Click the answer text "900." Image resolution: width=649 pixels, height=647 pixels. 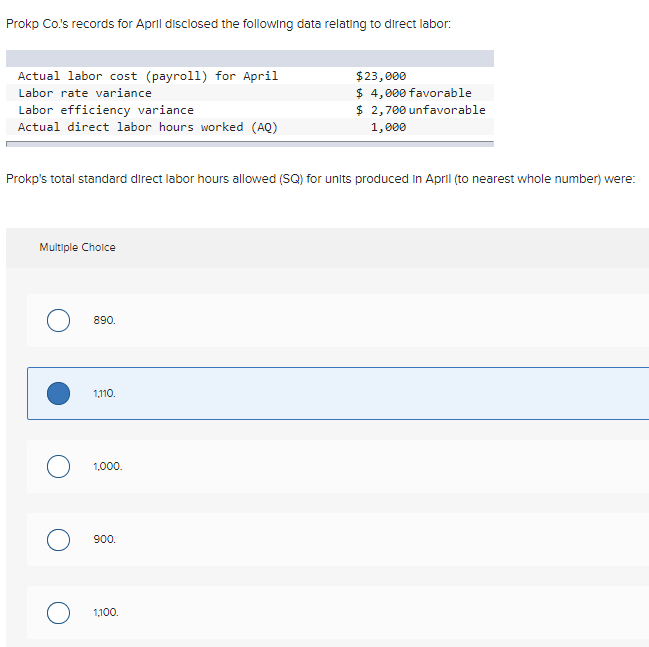click(104, 539)
